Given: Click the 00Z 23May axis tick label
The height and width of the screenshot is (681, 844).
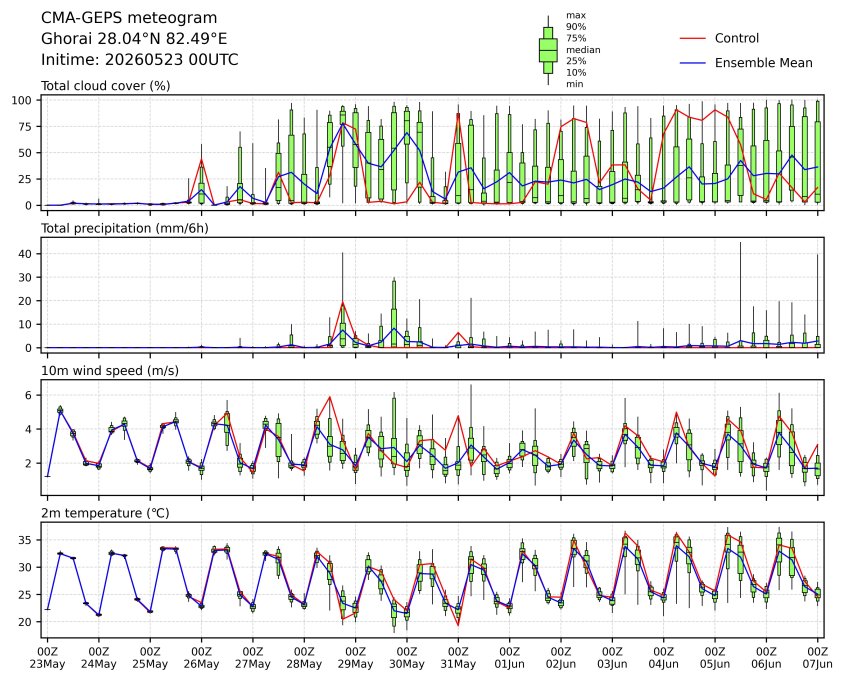Looking at the screenshot, I should (47, 657).
